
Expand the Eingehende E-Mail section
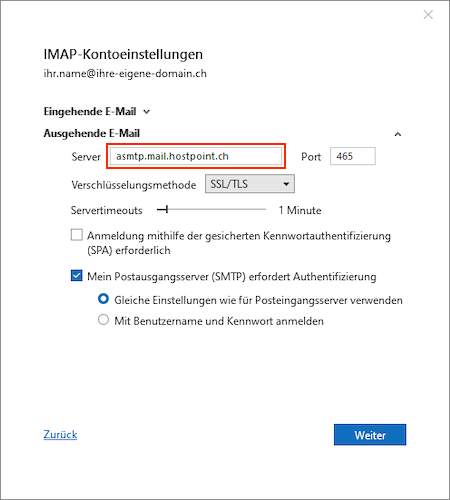pyautogui.click(x=146, y=112)
